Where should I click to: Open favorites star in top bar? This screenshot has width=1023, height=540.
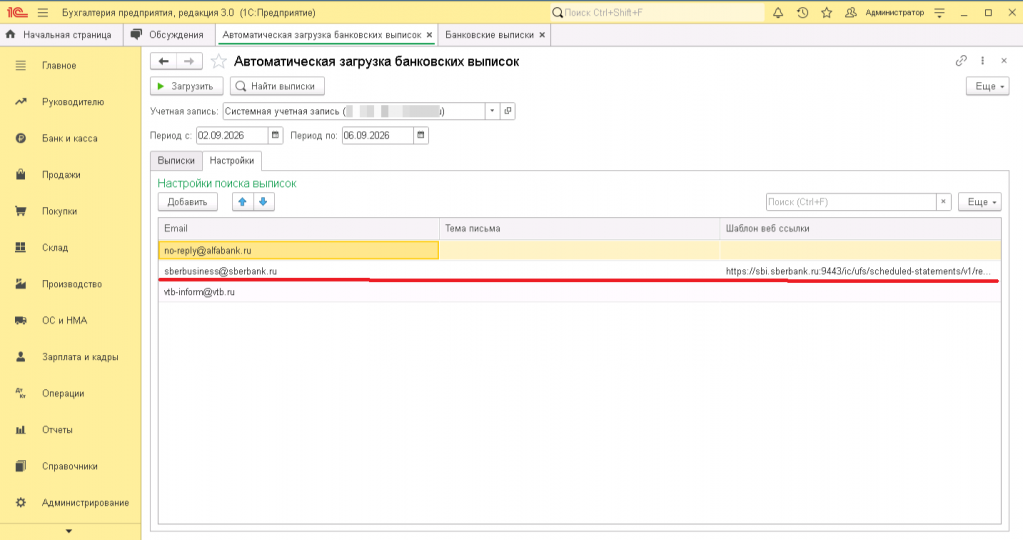pos(827,12)
